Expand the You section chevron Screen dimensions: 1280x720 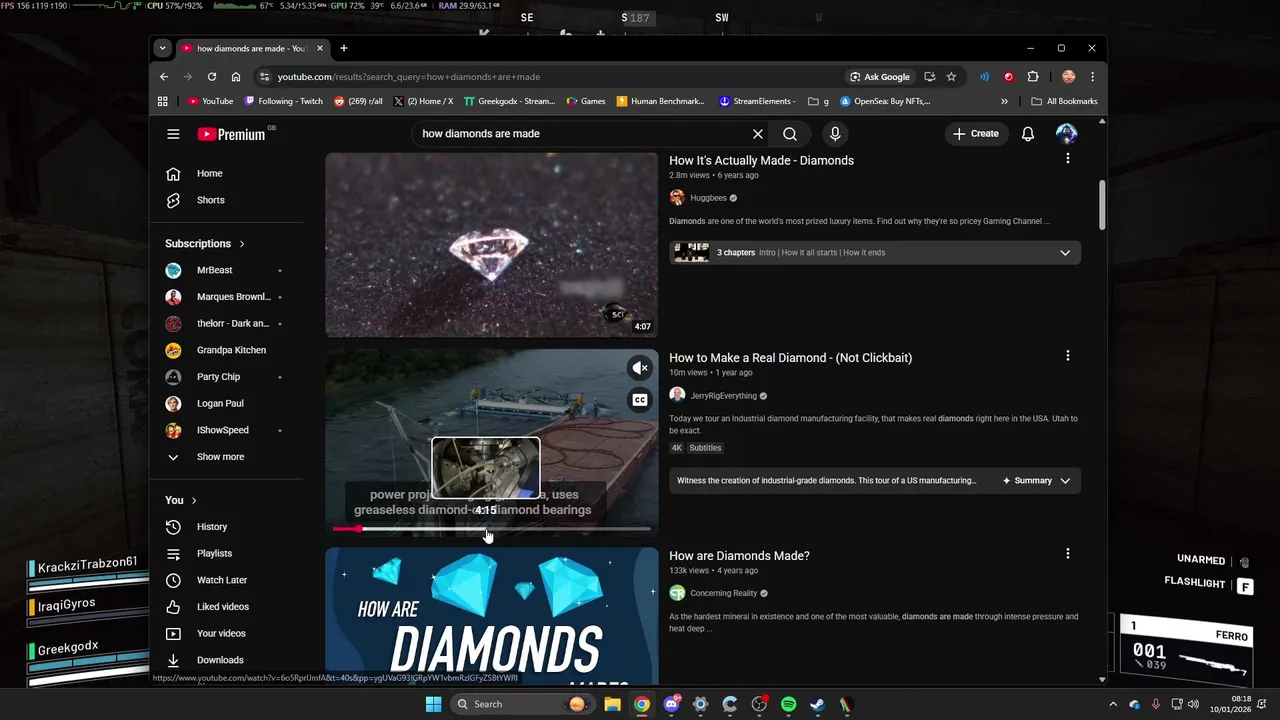194,500
